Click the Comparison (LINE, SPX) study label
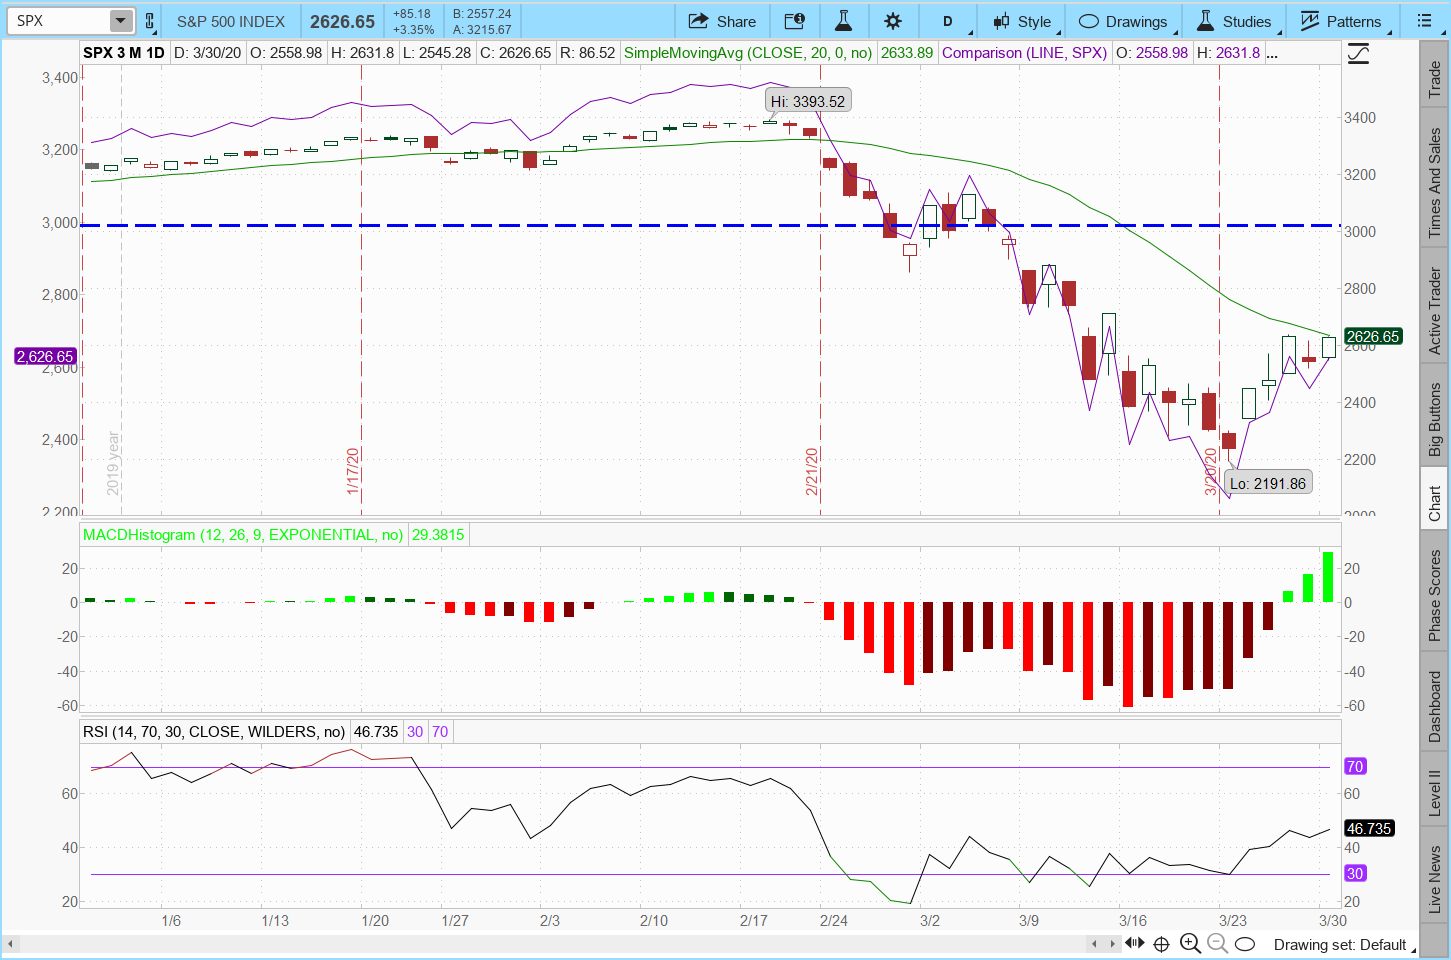1451x960 pixels. (1025, 53)
